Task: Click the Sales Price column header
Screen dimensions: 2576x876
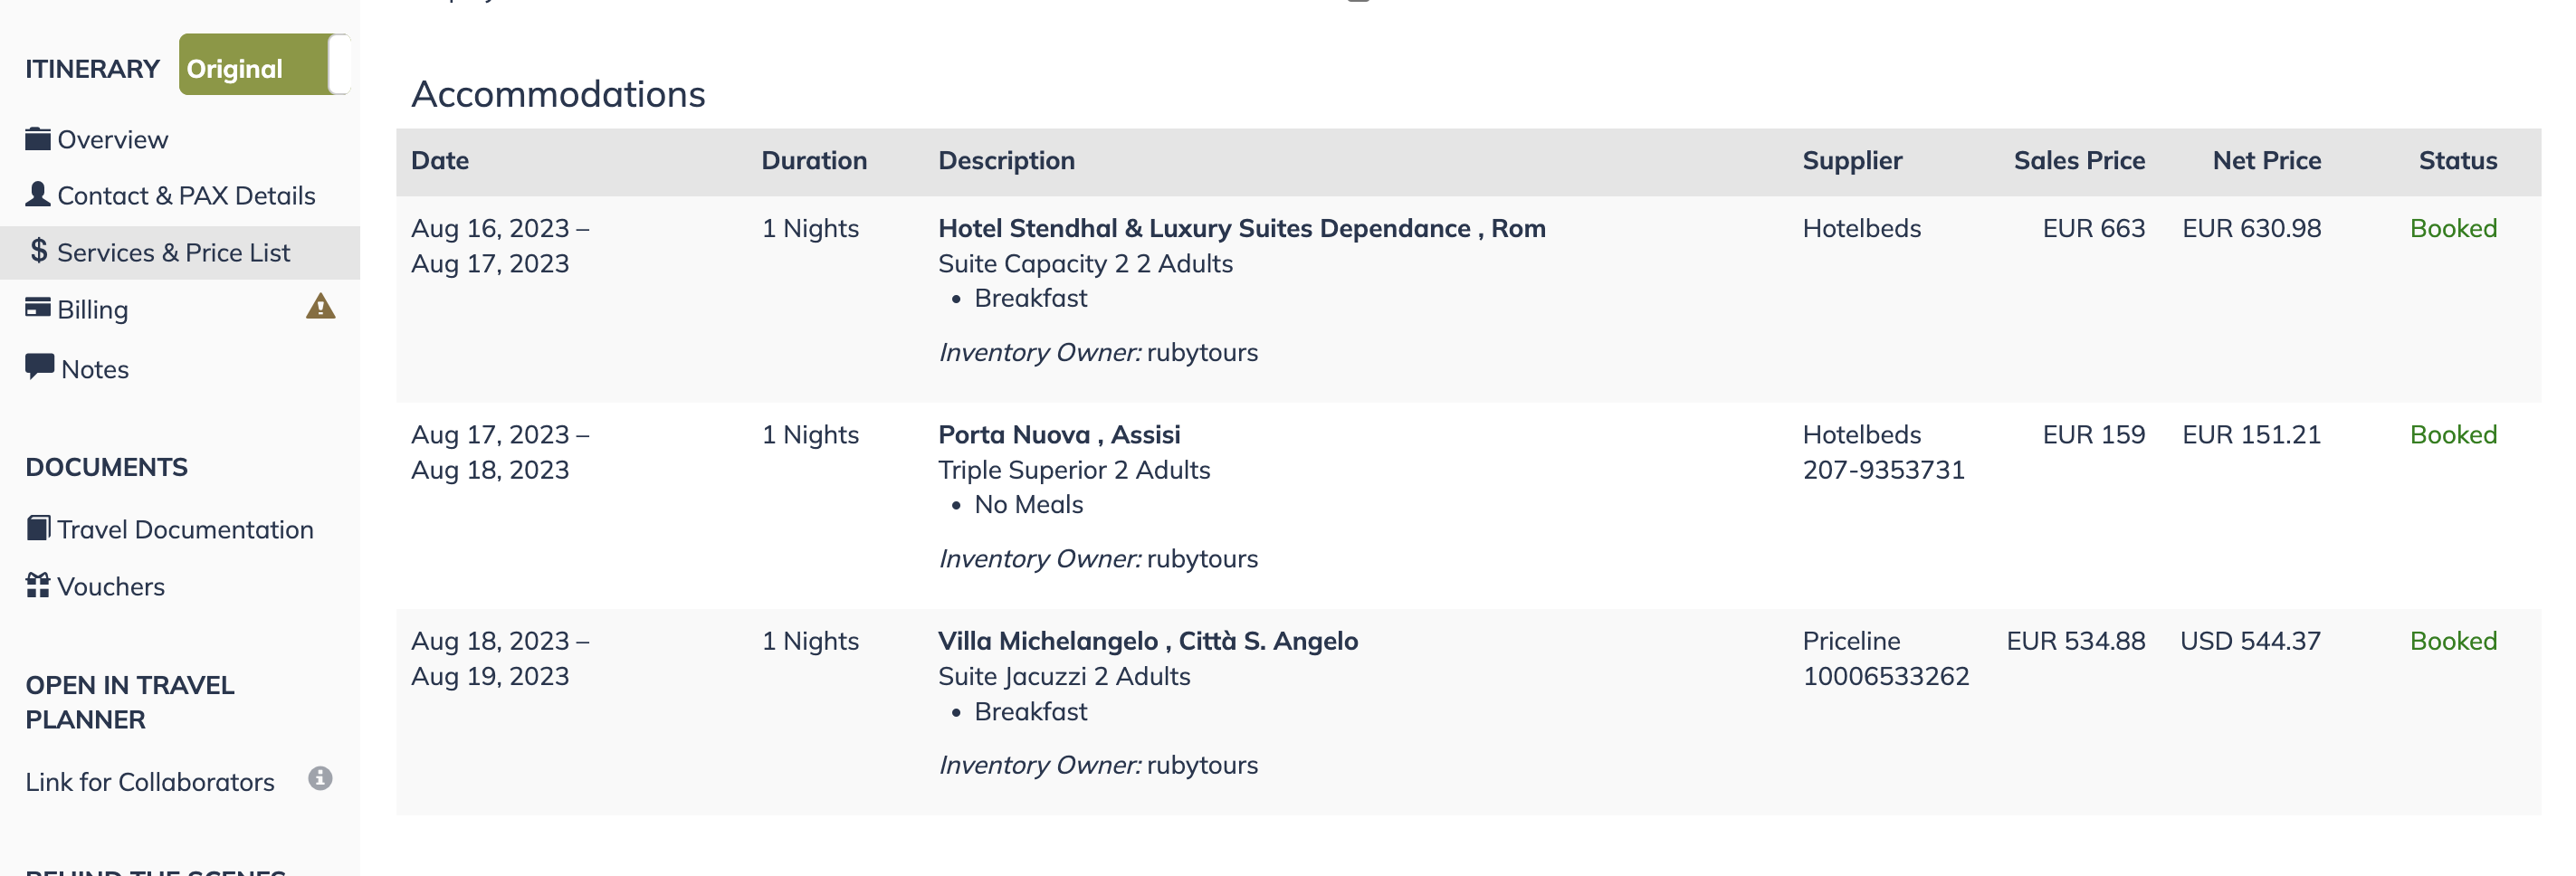Action: click(2079, 160)
